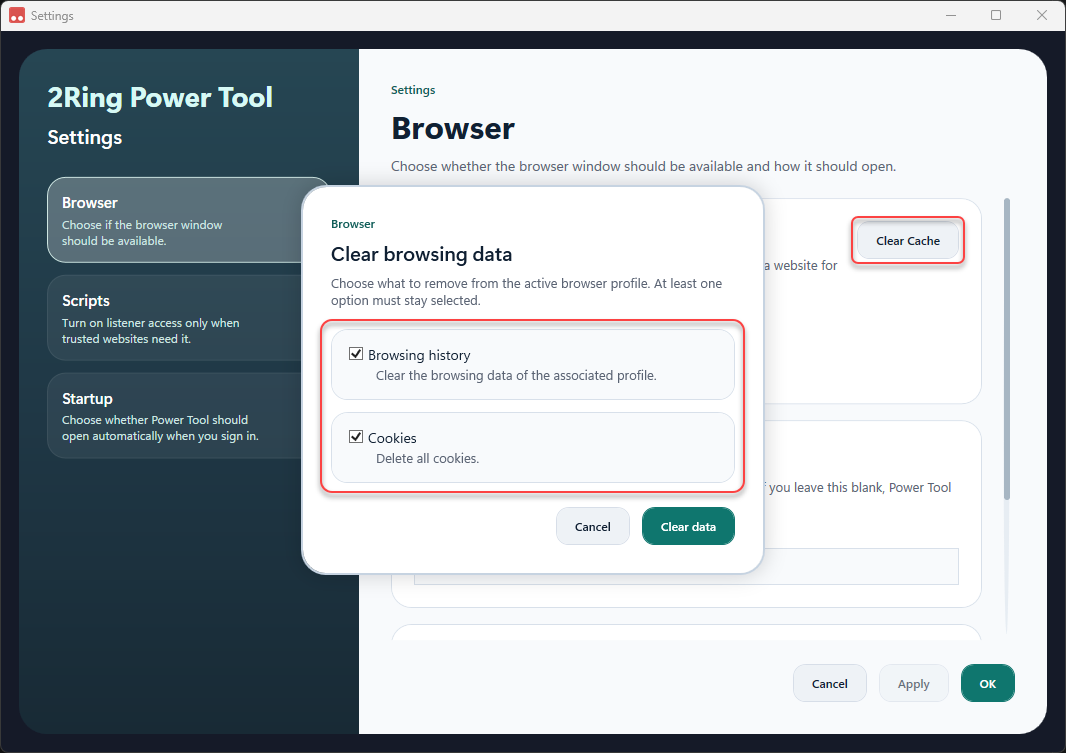Click the 'Delete all cookies.' description text

tap(428, 459)
